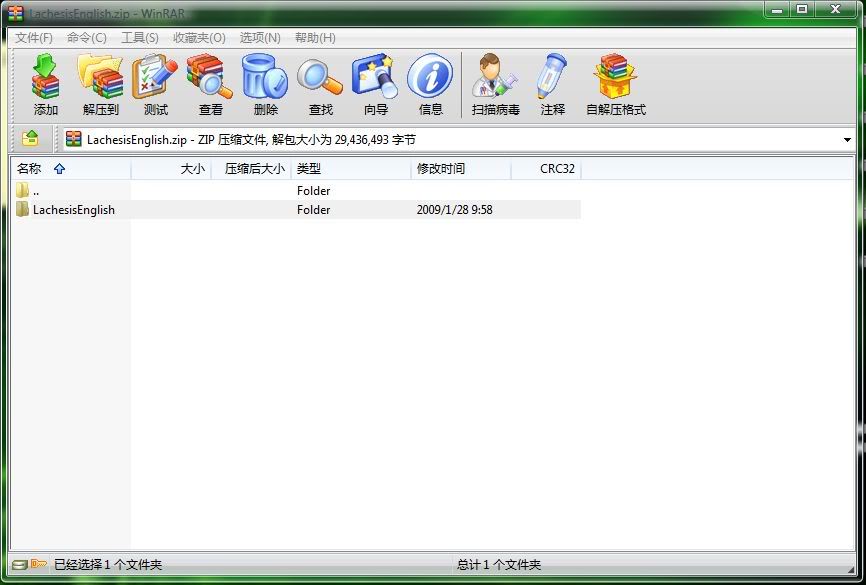866x585 pixels.
Task: Click the archive path text field
Action: click(x=460, y=139)
